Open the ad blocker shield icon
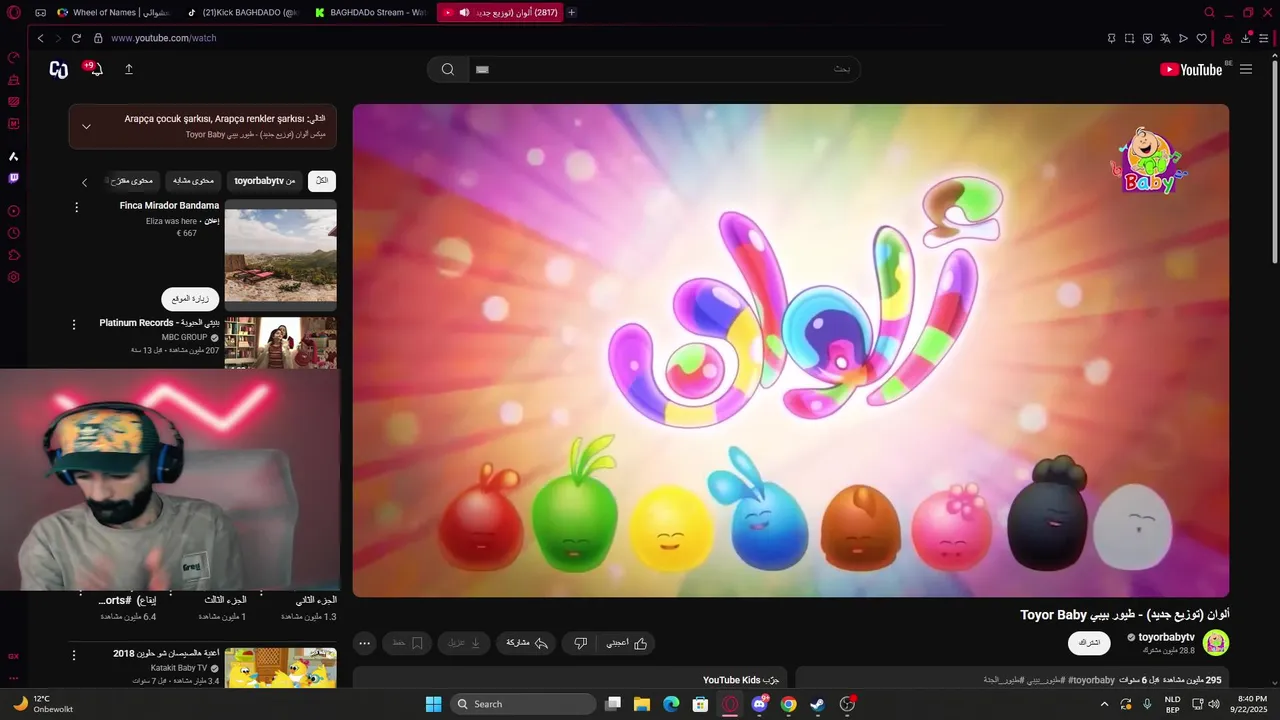The height and width of the screenshot is (720, 1280). [1147, 38]
